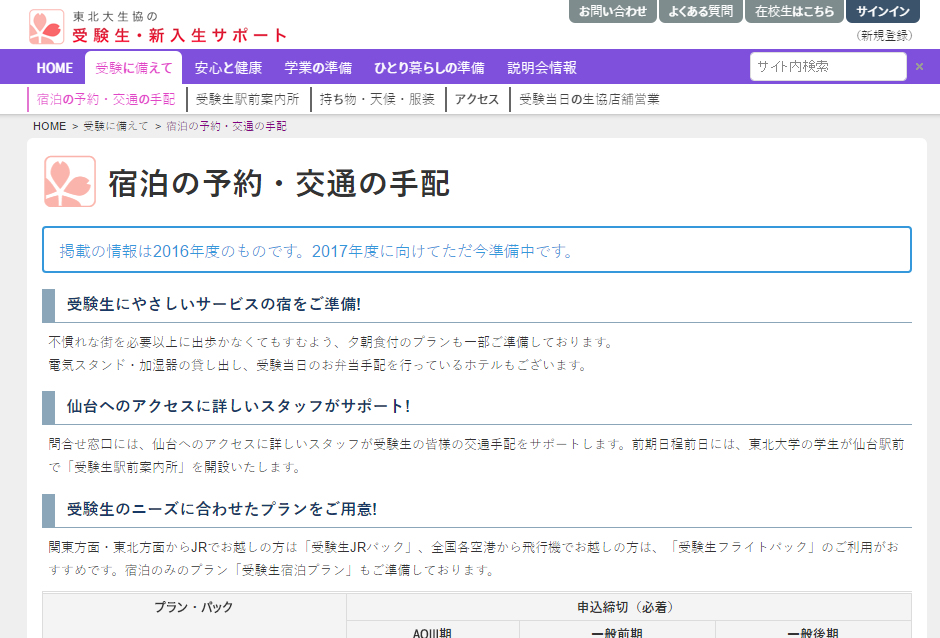The height and width of the screenshot is (638, 940).
Task: Click heading 受験生のニーズに合わせたプランをご用意!
Action: coord(222,509)
